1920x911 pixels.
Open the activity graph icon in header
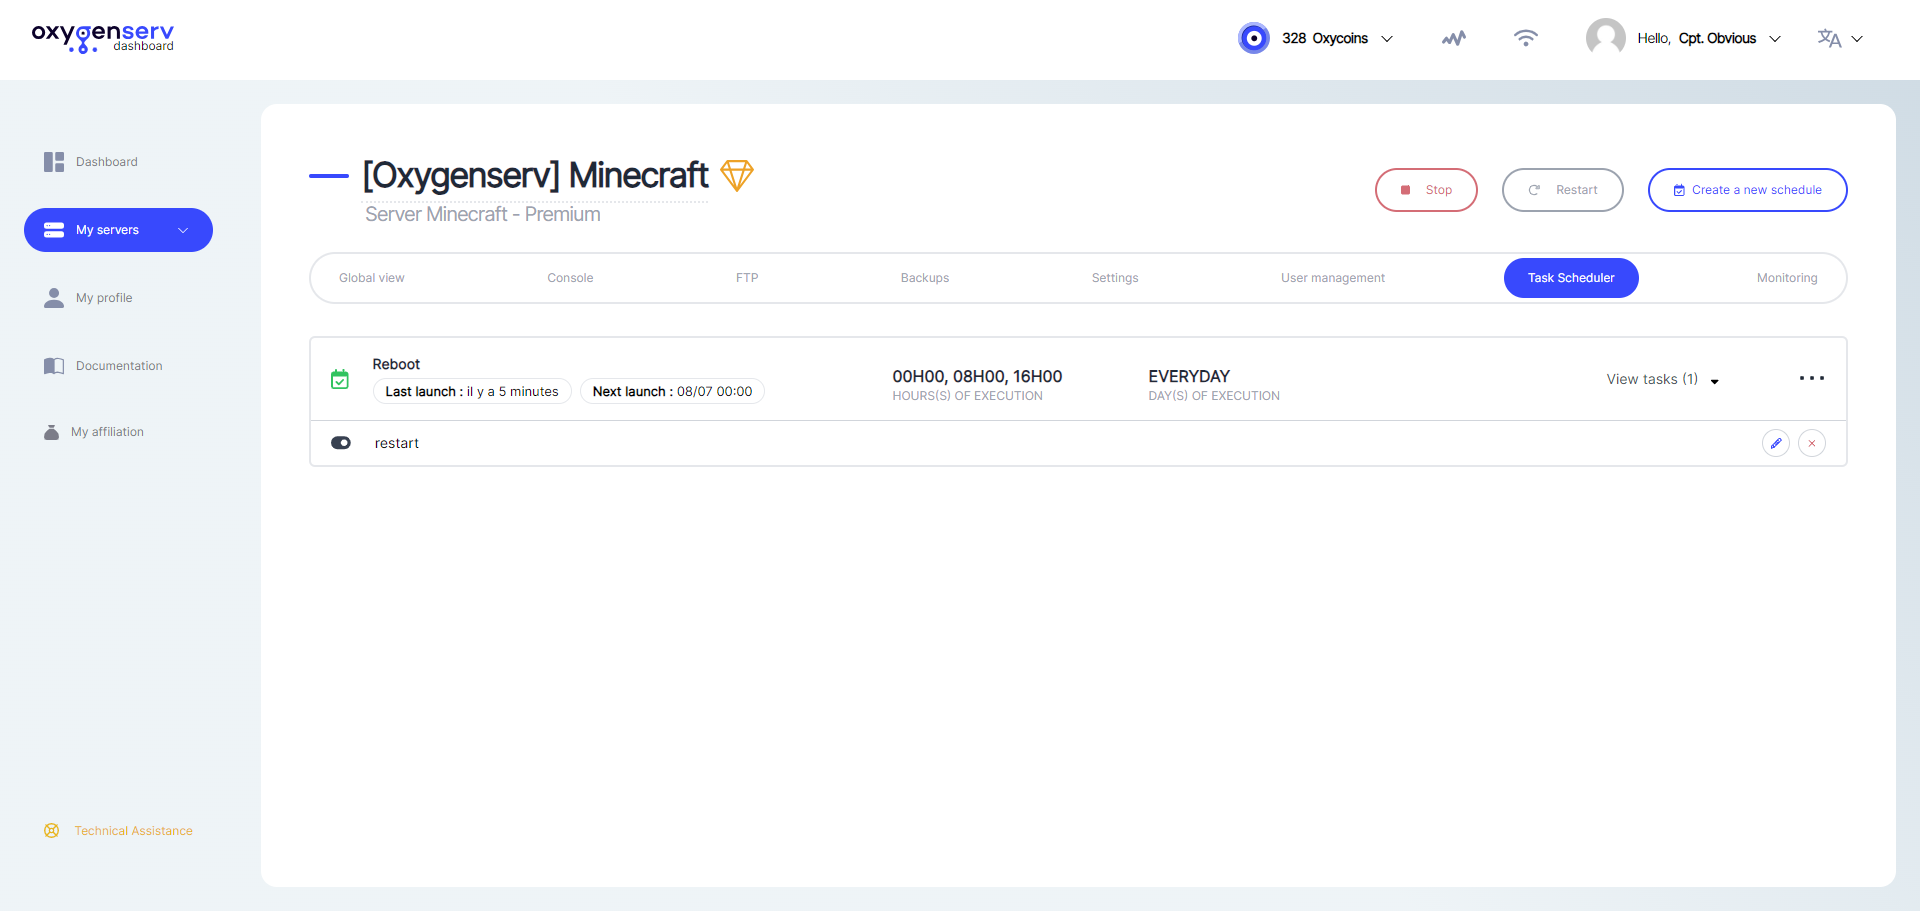tap(1454, 38)
